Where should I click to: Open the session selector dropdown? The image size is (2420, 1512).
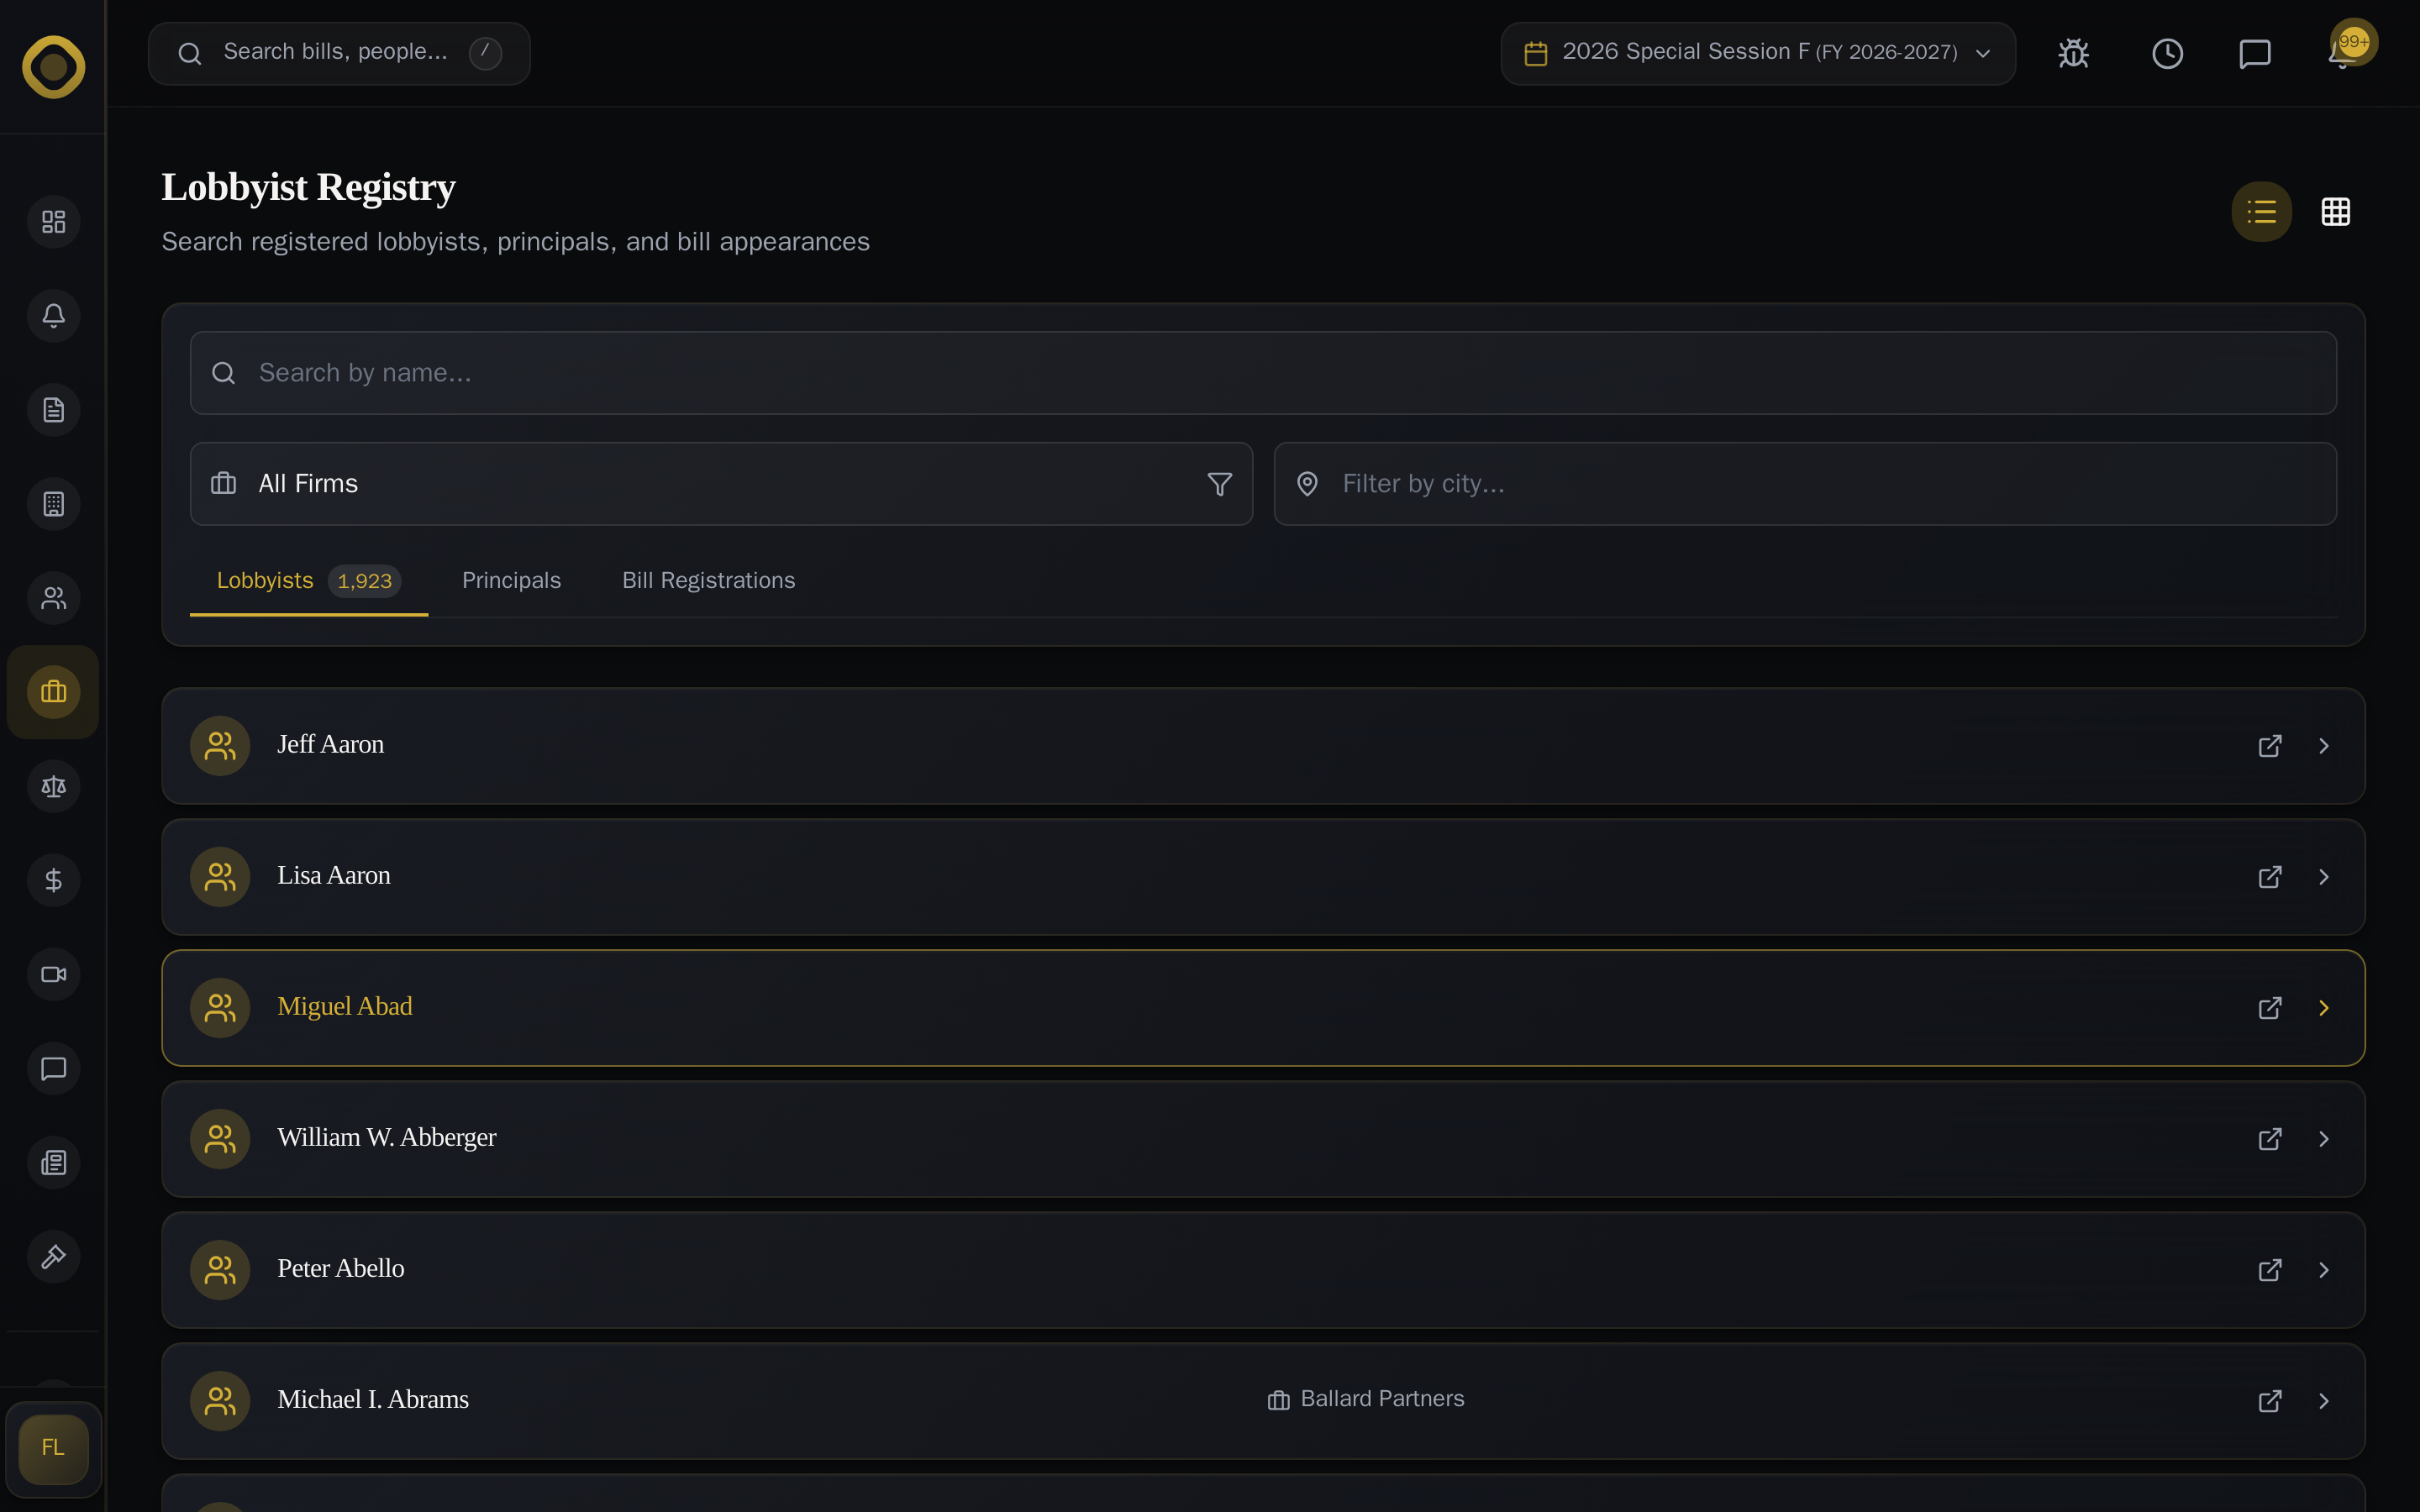click(1757, 53)
